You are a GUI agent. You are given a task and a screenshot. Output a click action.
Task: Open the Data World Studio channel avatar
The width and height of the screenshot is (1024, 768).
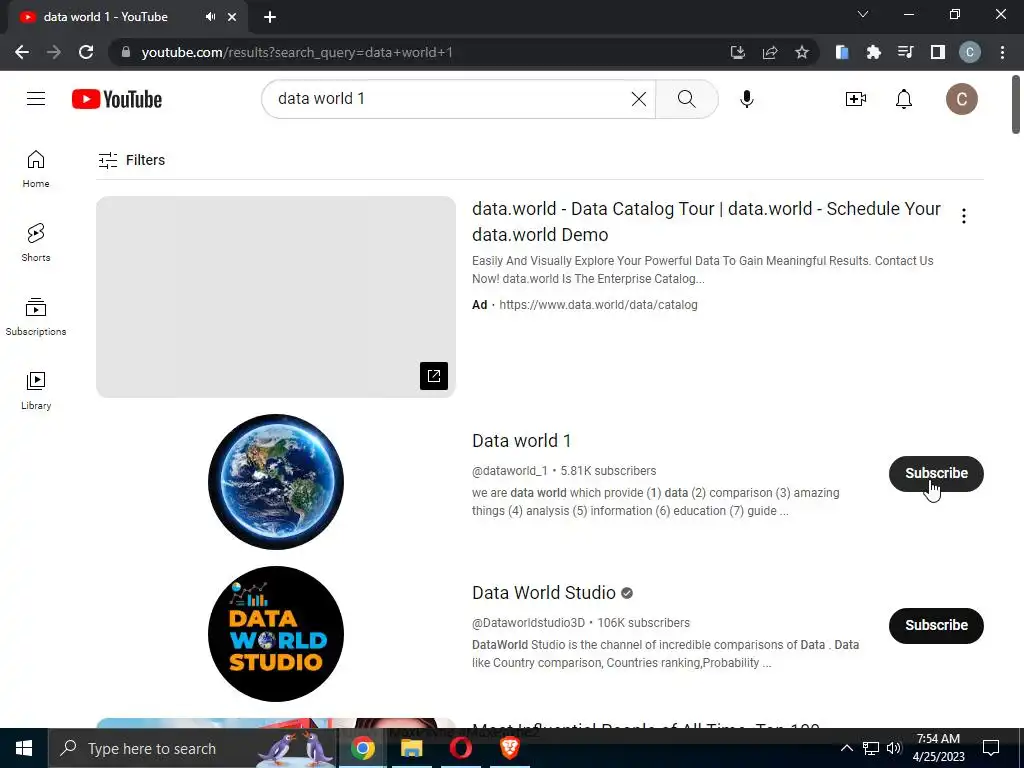276,634
